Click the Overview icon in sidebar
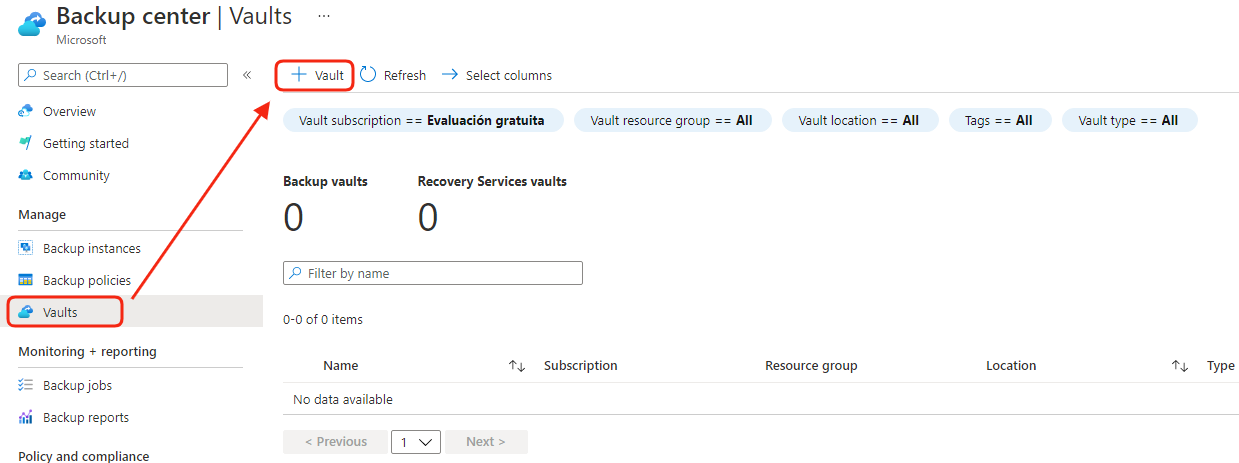1239x463 pixels. pos(26,111)
